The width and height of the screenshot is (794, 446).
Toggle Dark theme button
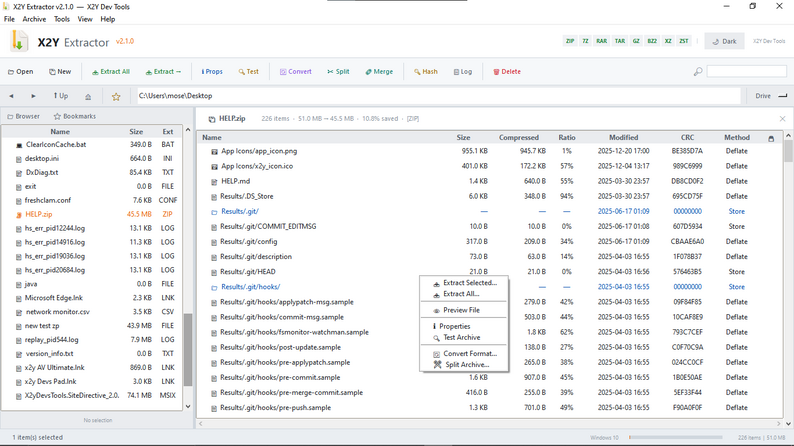(x=724, y=41)
